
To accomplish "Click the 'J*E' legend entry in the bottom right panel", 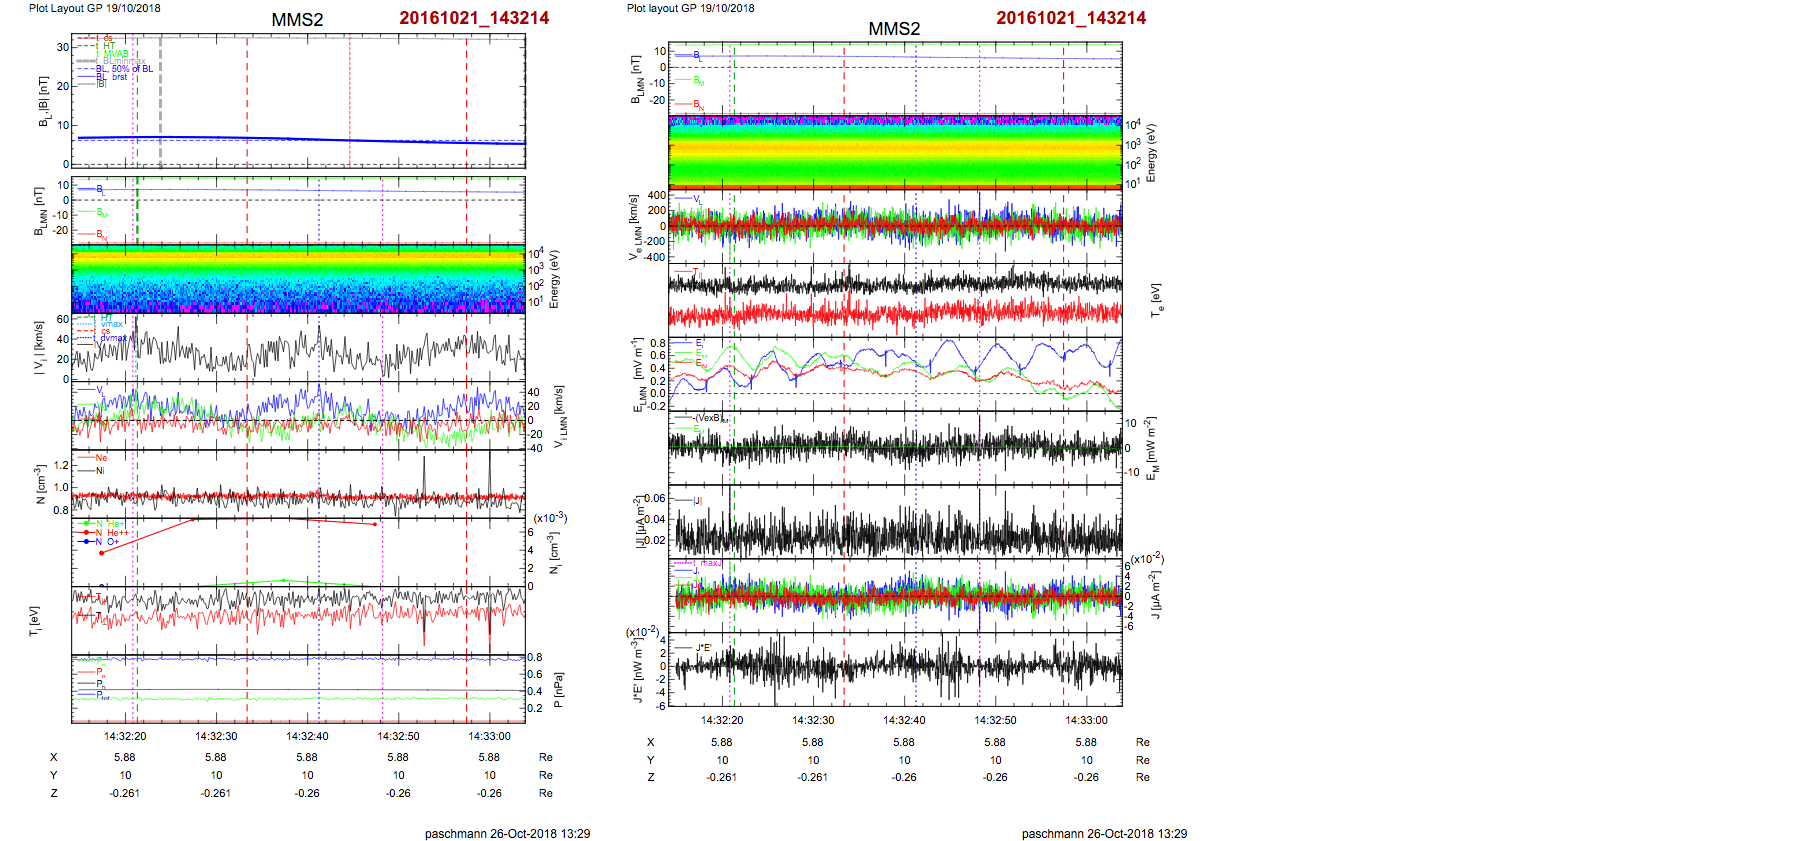I will point(702,648).
